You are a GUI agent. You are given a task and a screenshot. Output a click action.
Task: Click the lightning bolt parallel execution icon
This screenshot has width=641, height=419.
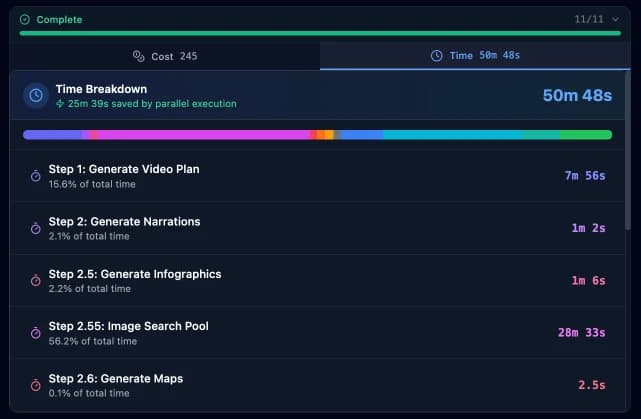pos(60,104)
